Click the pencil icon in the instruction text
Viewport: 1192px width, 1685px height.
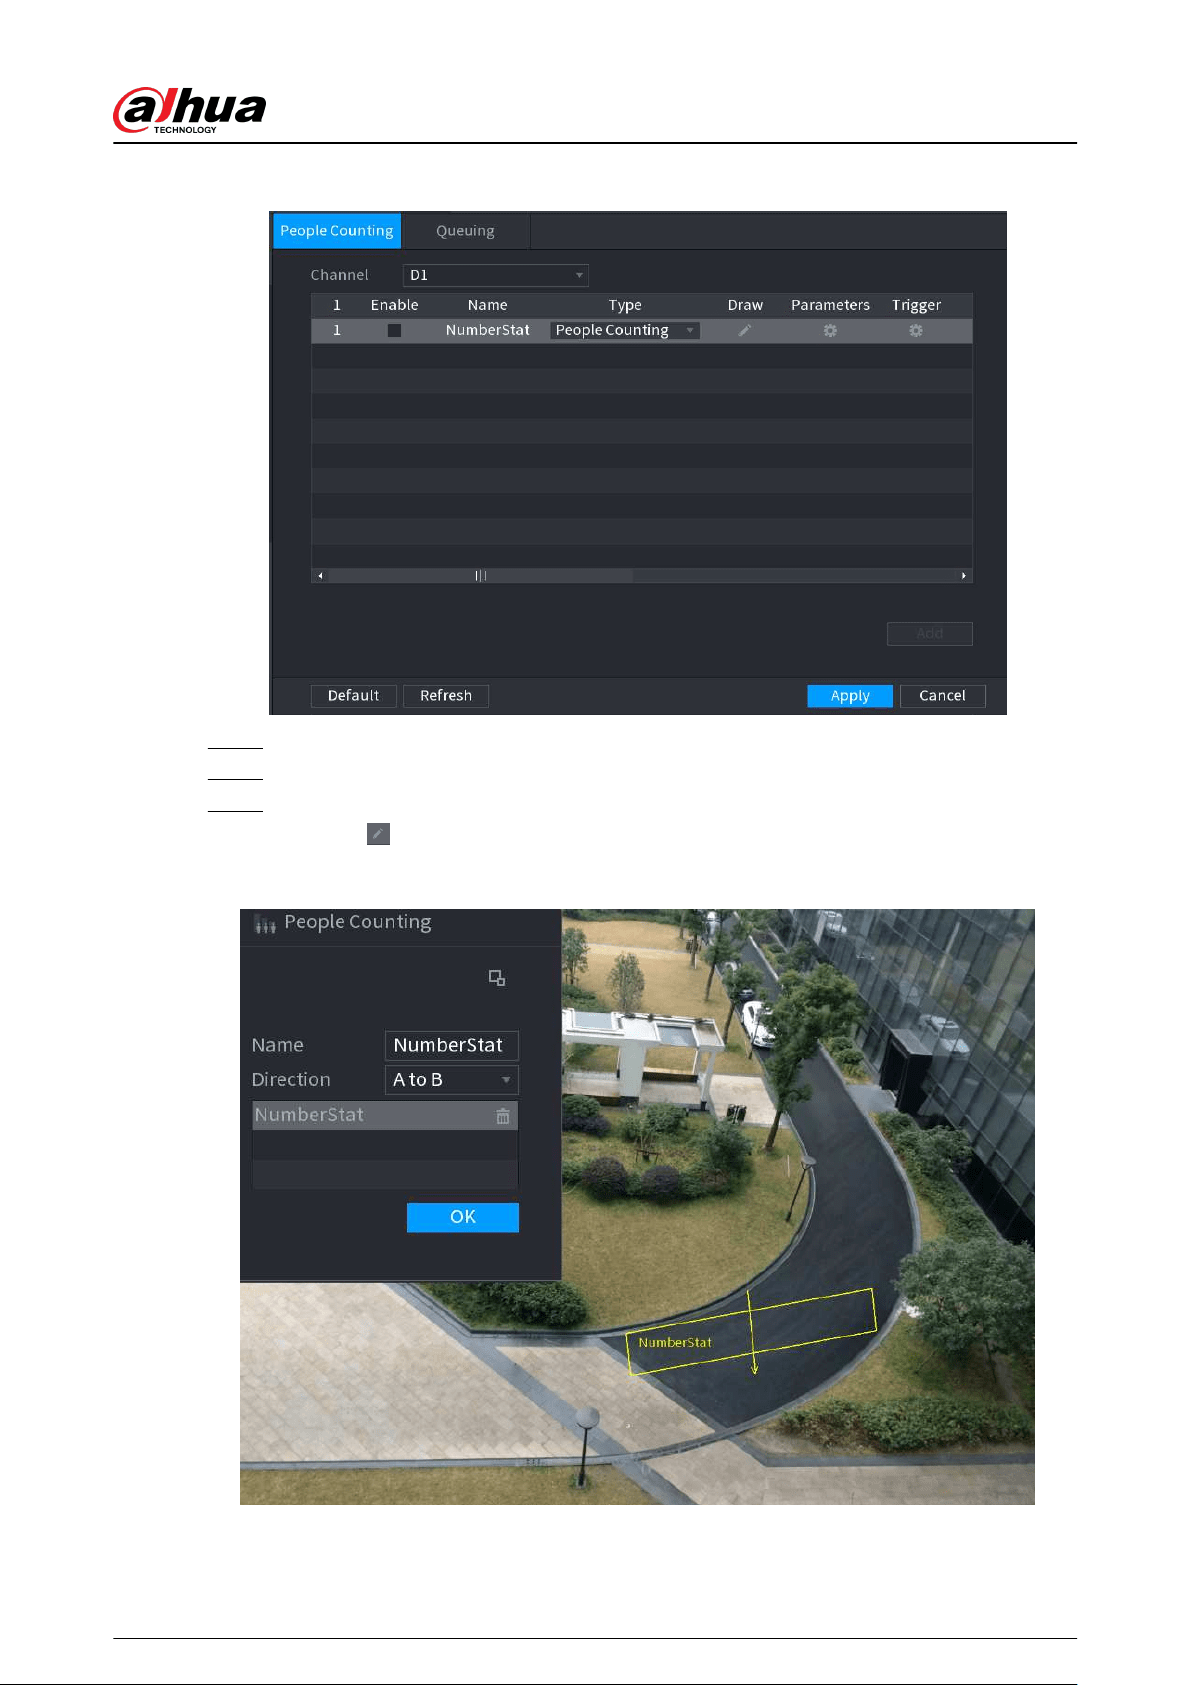pyautogui.click(x=378, y=834)
